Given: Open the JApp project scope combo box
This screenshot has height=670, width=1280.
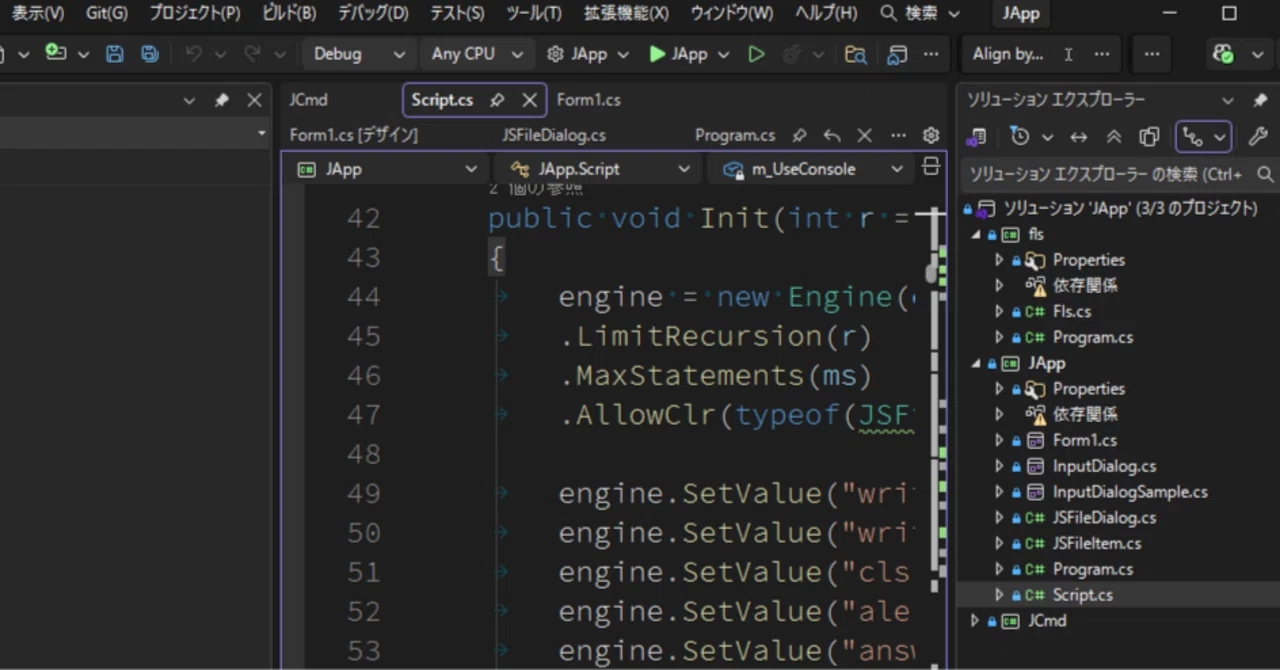Looking at the screenshot, I should 386,169.
